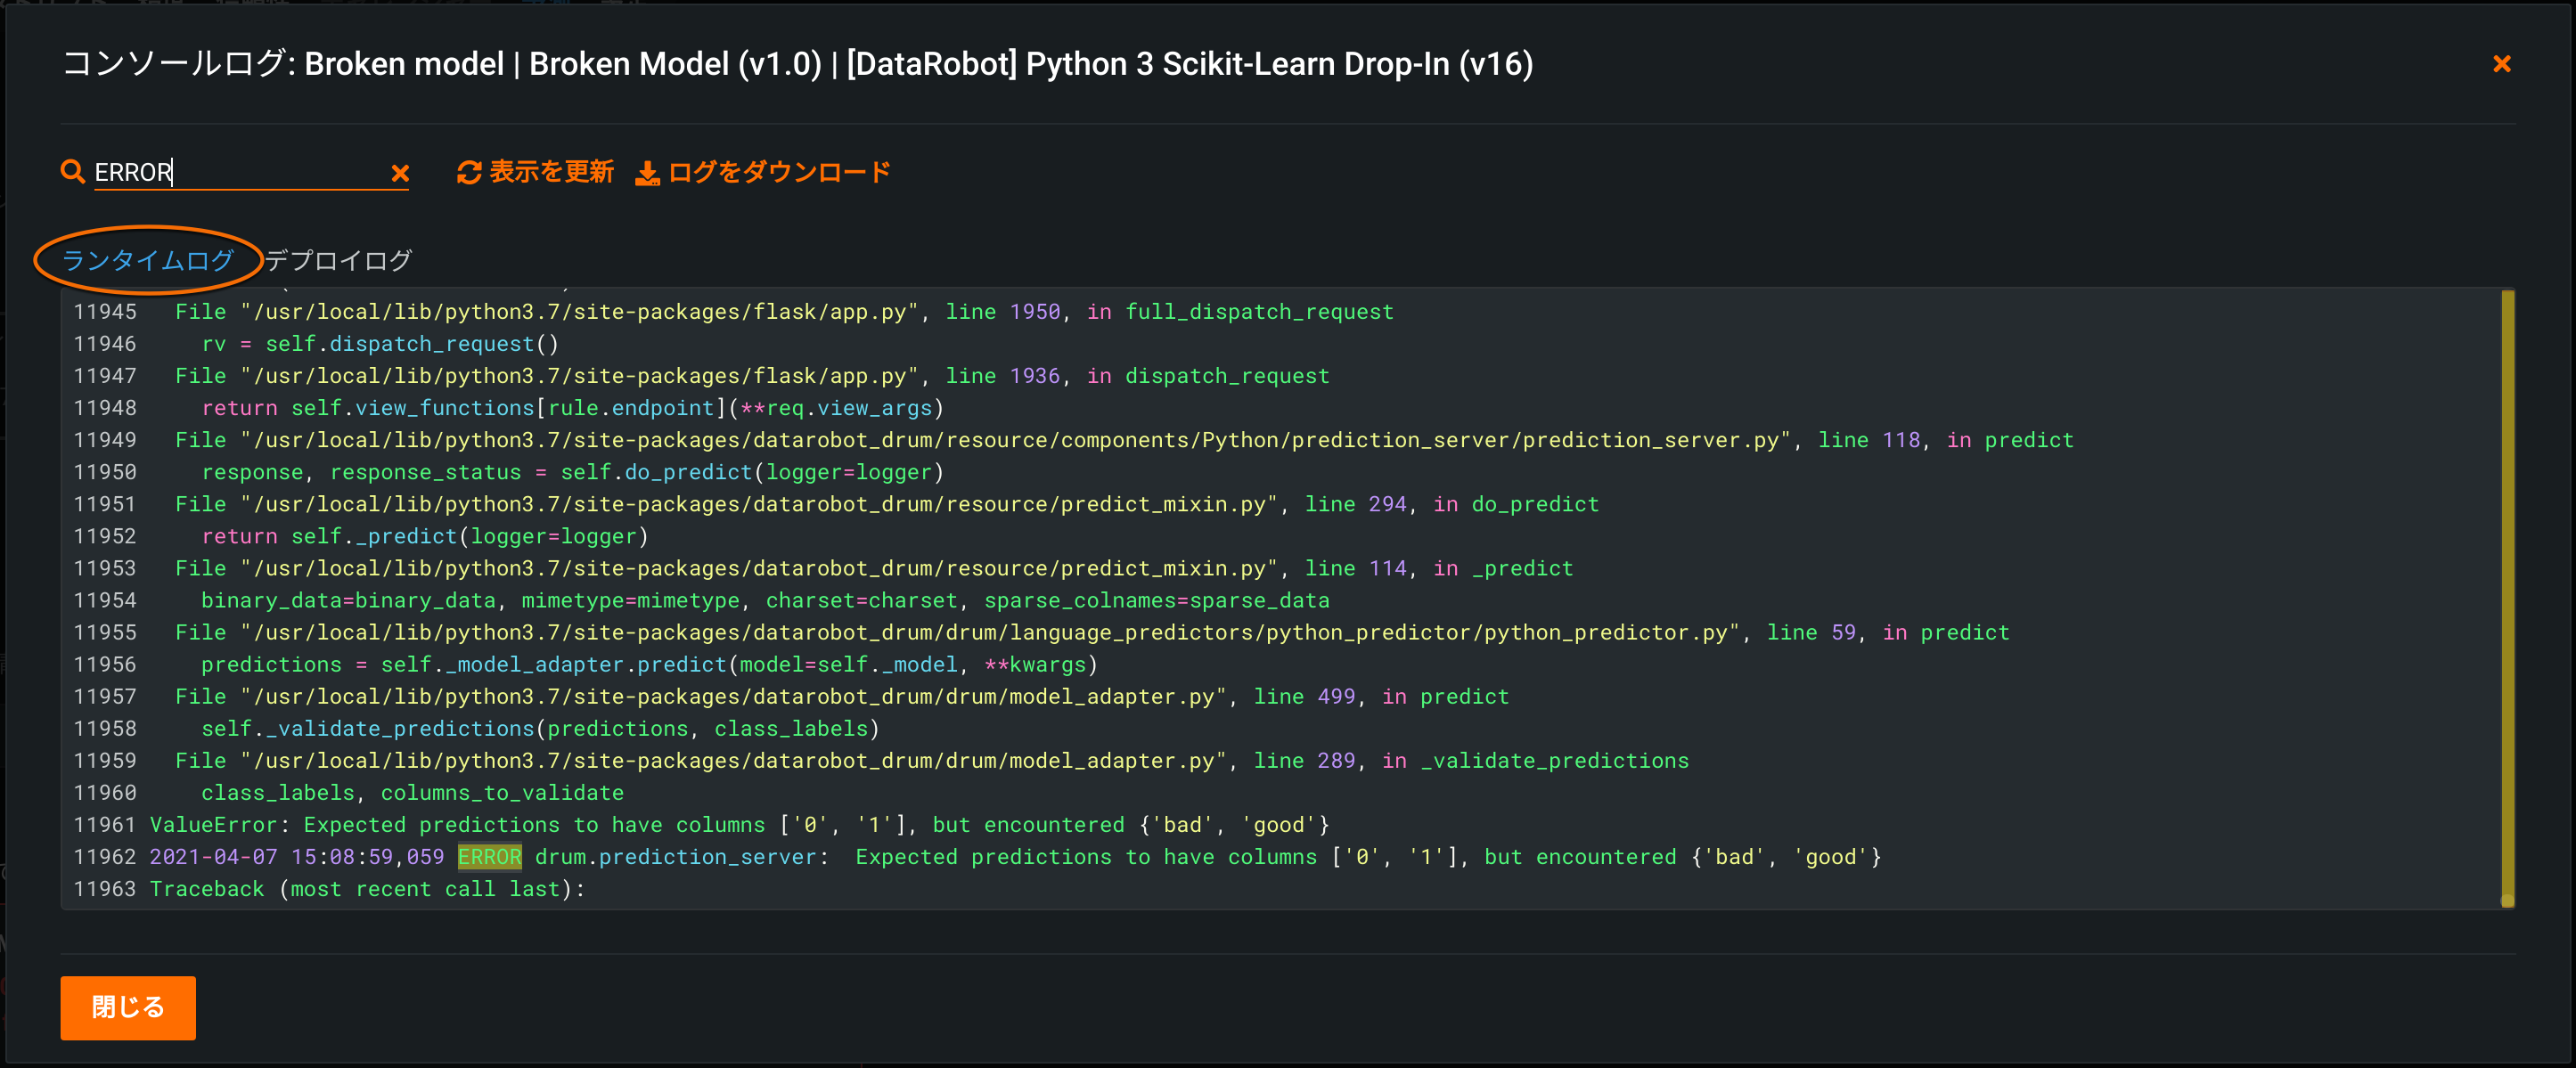The image size is (2576, 1068).
Task: Click the refresh display icon
Action: pos(469,173)
